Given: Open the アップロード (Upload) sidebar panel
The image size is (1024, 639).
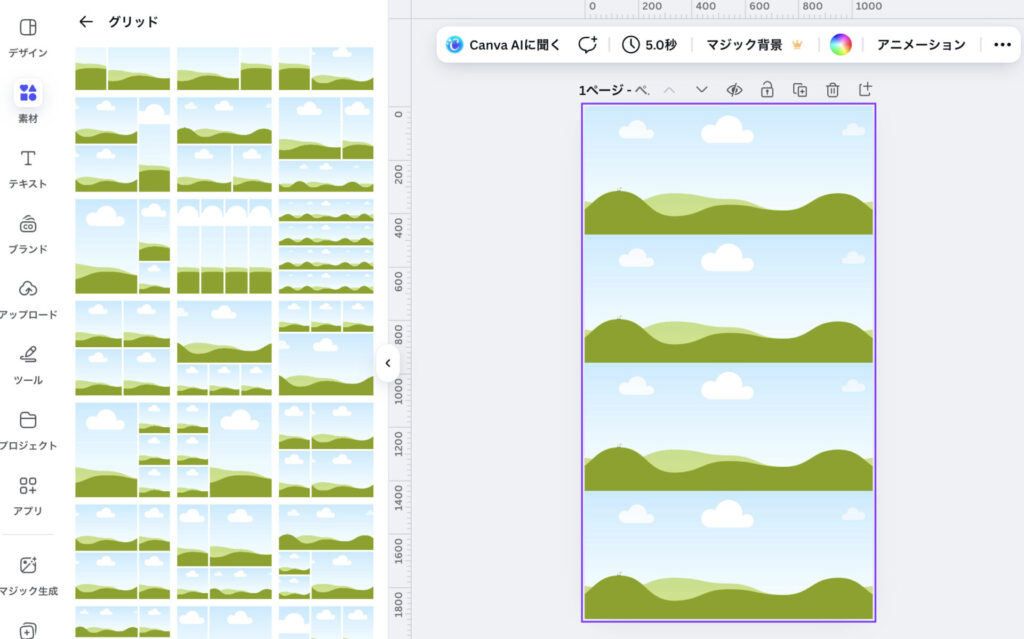Looking at the screenshot, I should 28,298.
